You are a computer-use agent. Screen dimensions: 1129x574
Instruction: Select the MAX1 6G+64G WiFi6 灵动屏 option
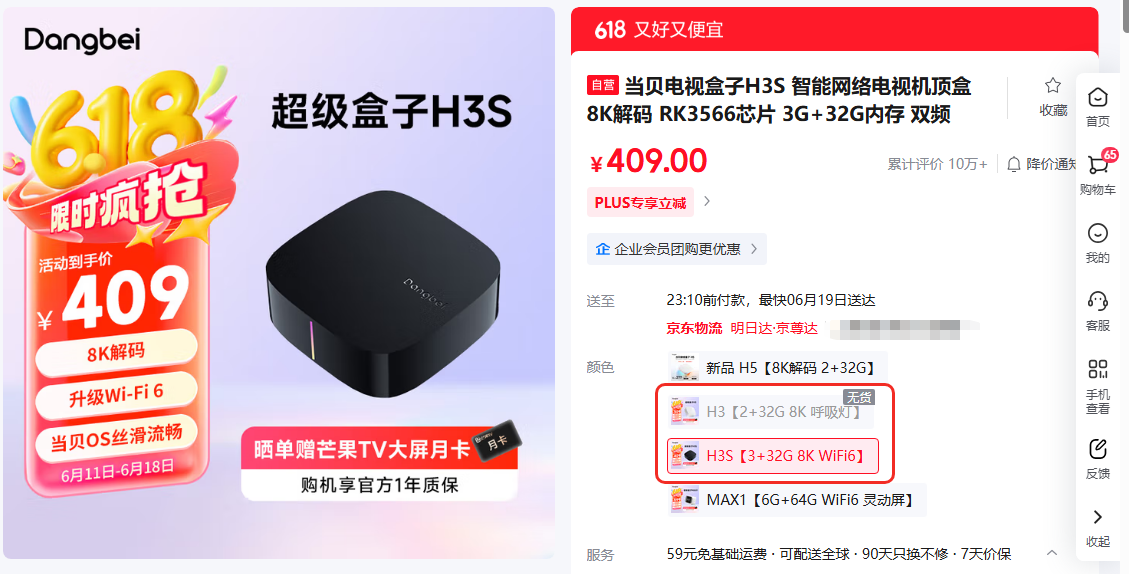click(x=796, y=499)
